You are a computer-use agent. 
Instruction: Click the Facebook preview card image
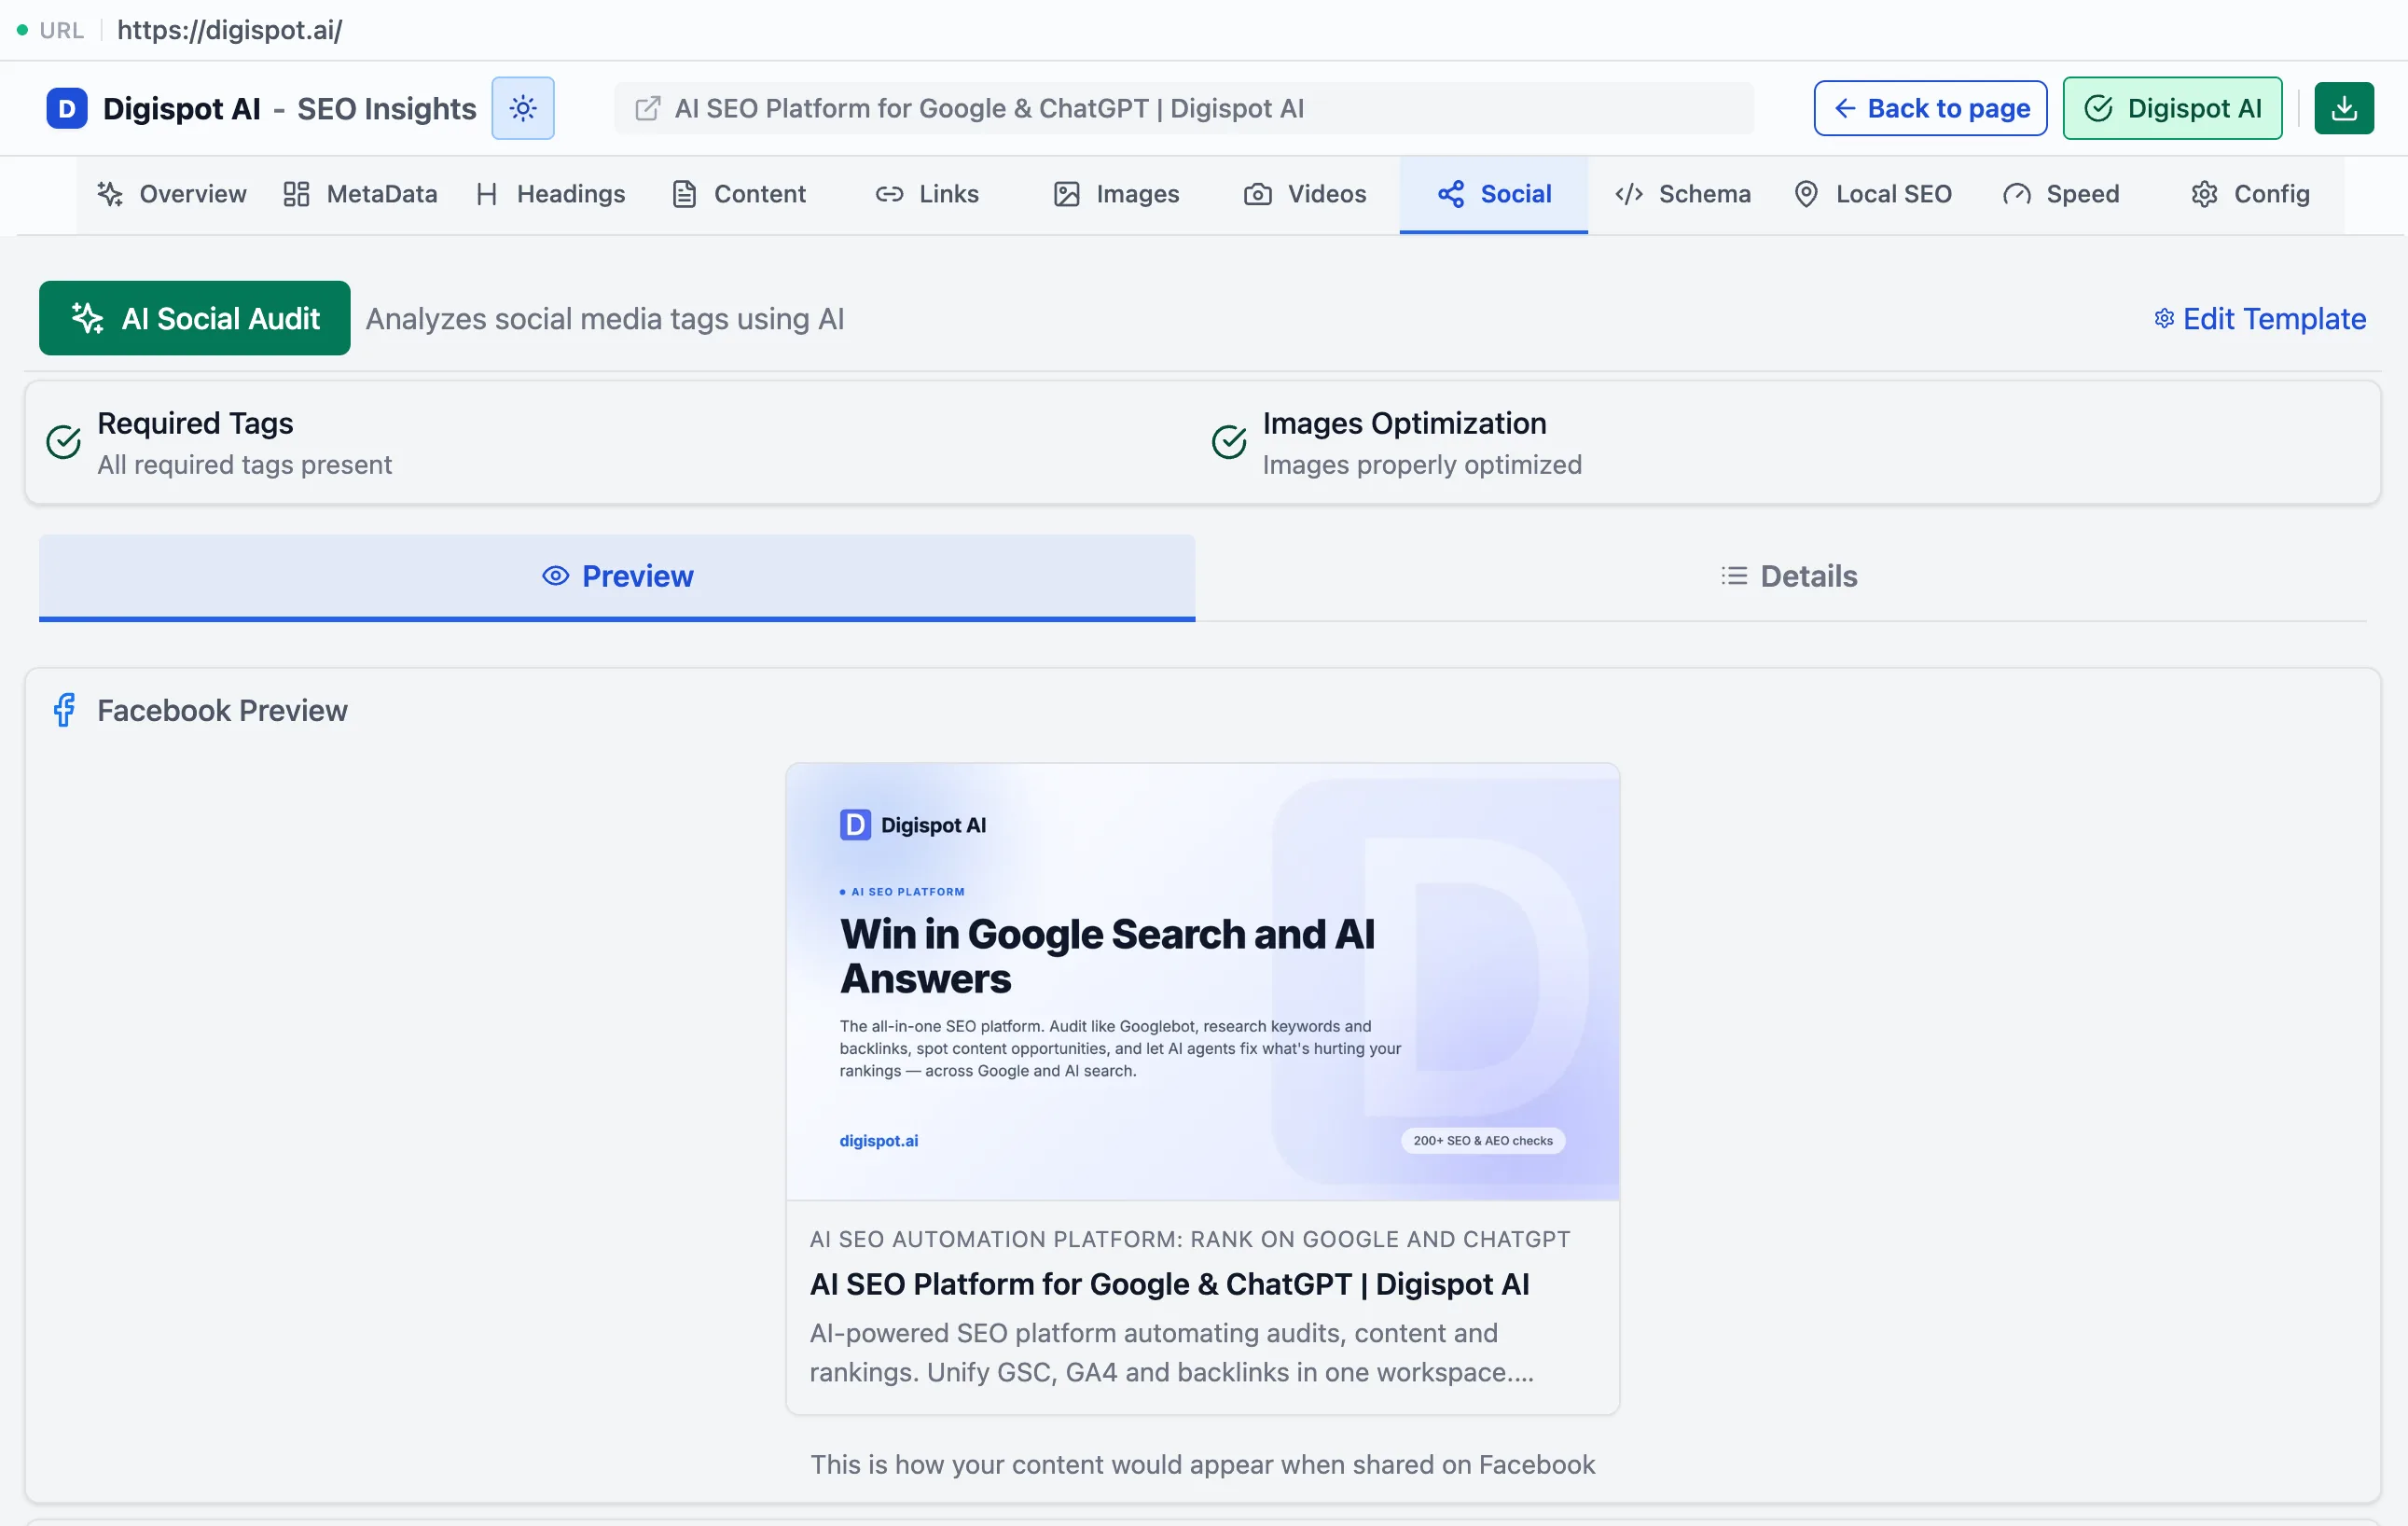point(1202,982)
